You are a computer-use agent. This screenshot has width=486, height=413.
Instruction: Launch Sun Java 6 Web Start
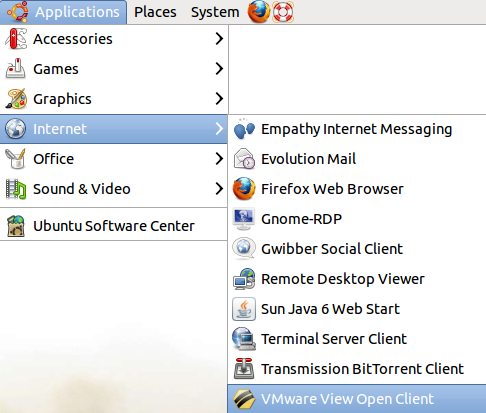pos(357,309)
